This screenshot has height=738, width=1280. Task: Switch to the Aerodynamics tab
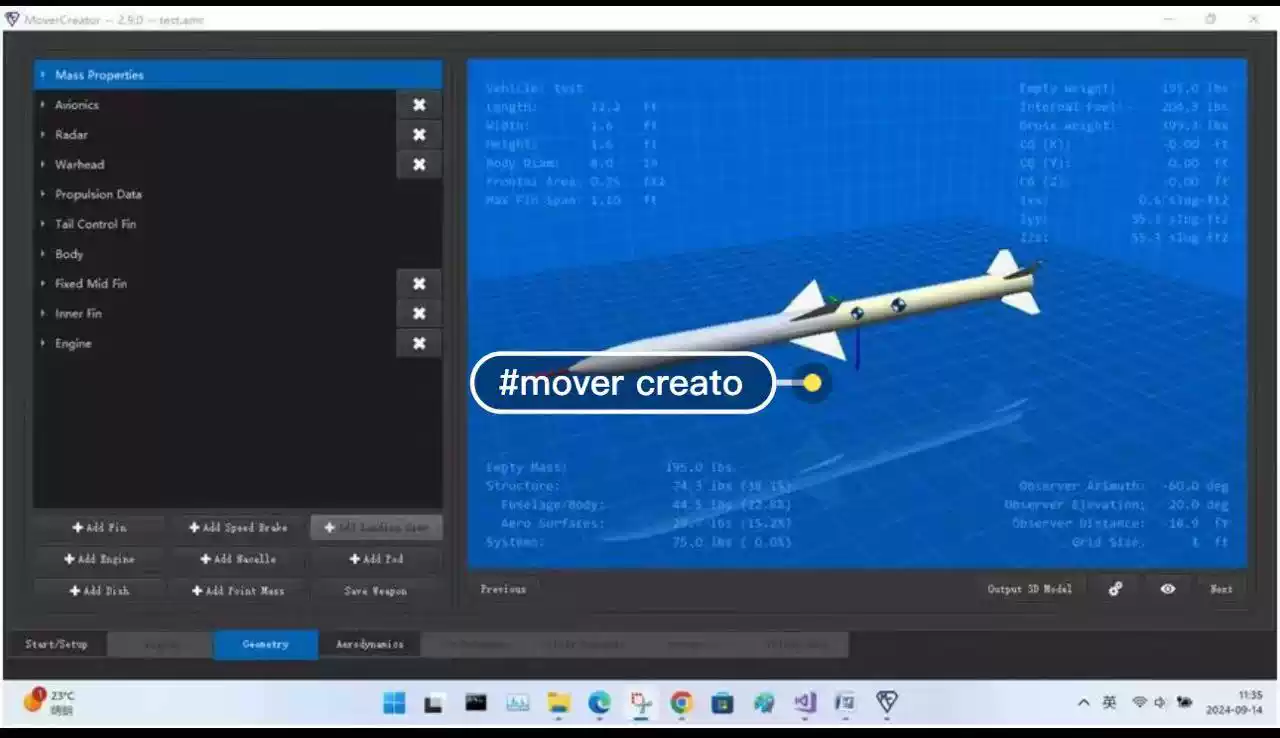371,644
